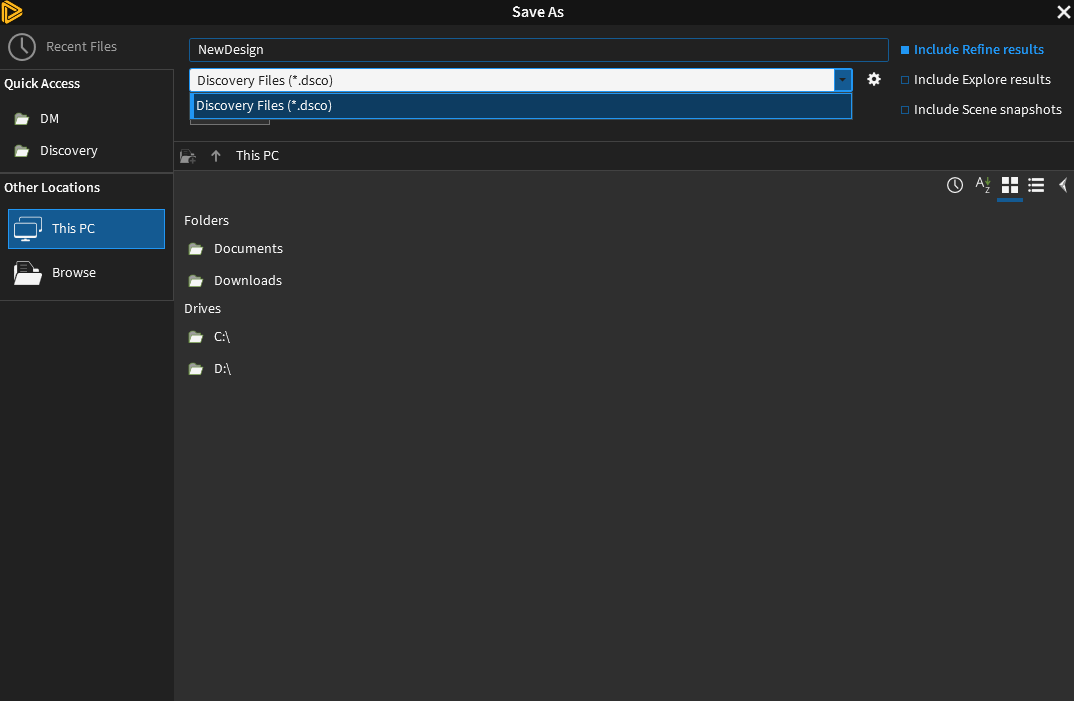Switch to grid tile view
Viewport: 1074px width, 701px height.
tap(1010, 185)
